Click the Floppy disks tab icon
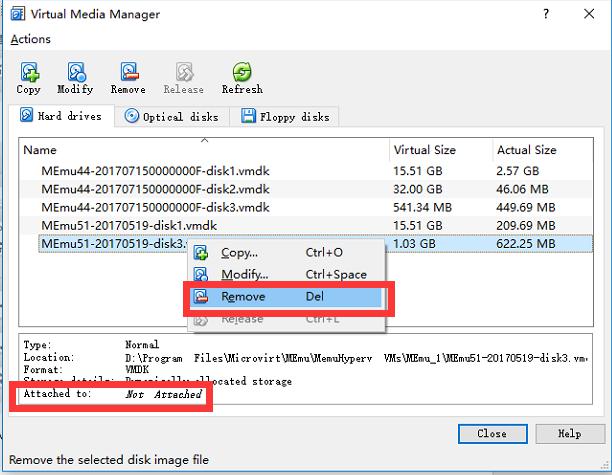612x475 pixels. [x=249, y=117]
